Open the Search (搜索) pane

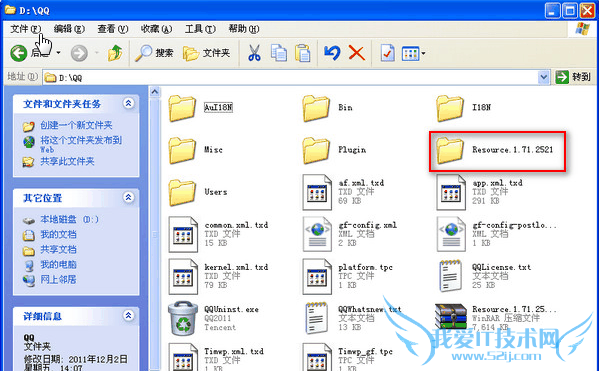point(154,53)
